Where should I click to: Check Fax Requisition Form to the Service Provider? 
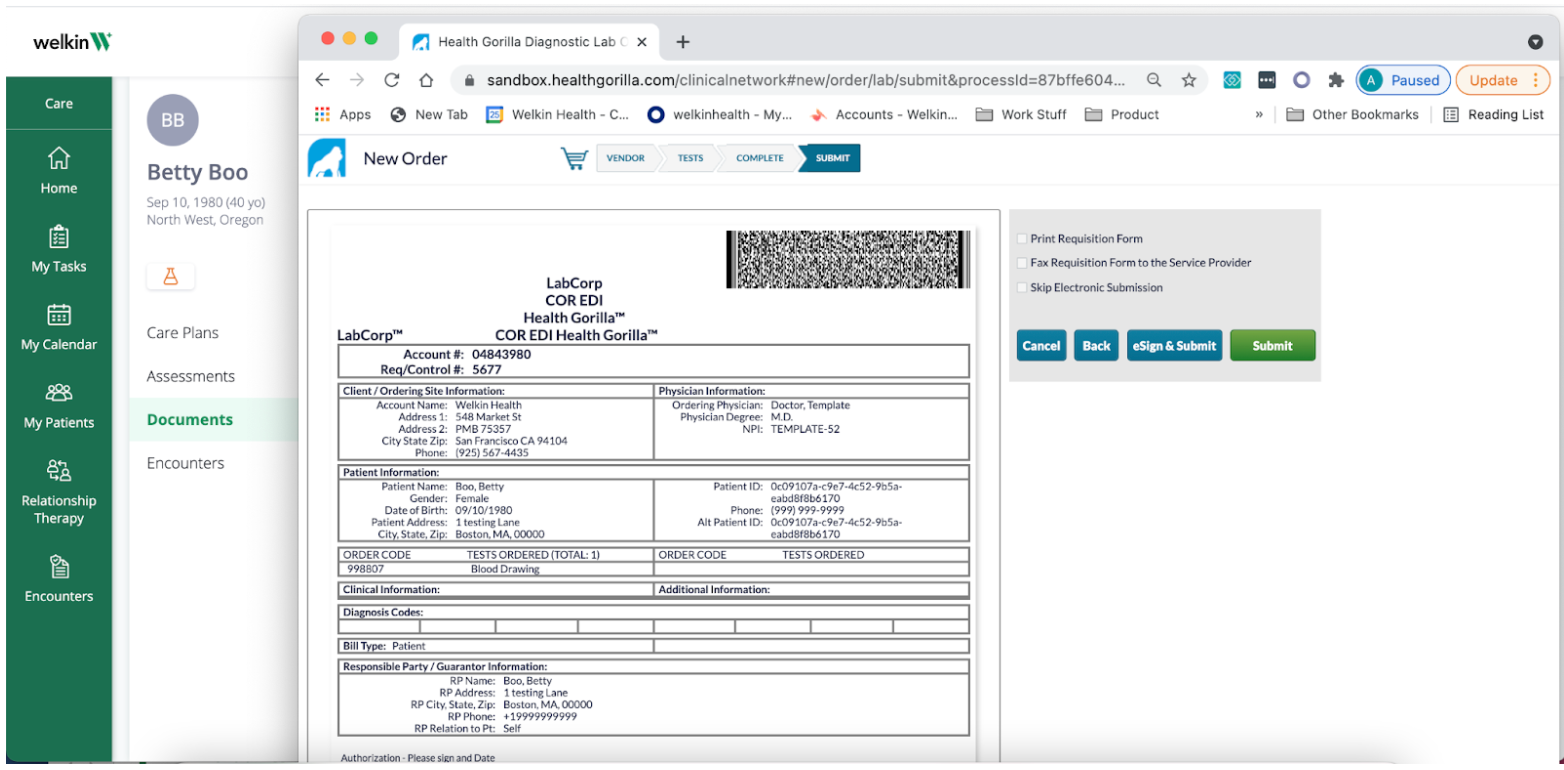pyautogui.click(x=1022, y=263)
